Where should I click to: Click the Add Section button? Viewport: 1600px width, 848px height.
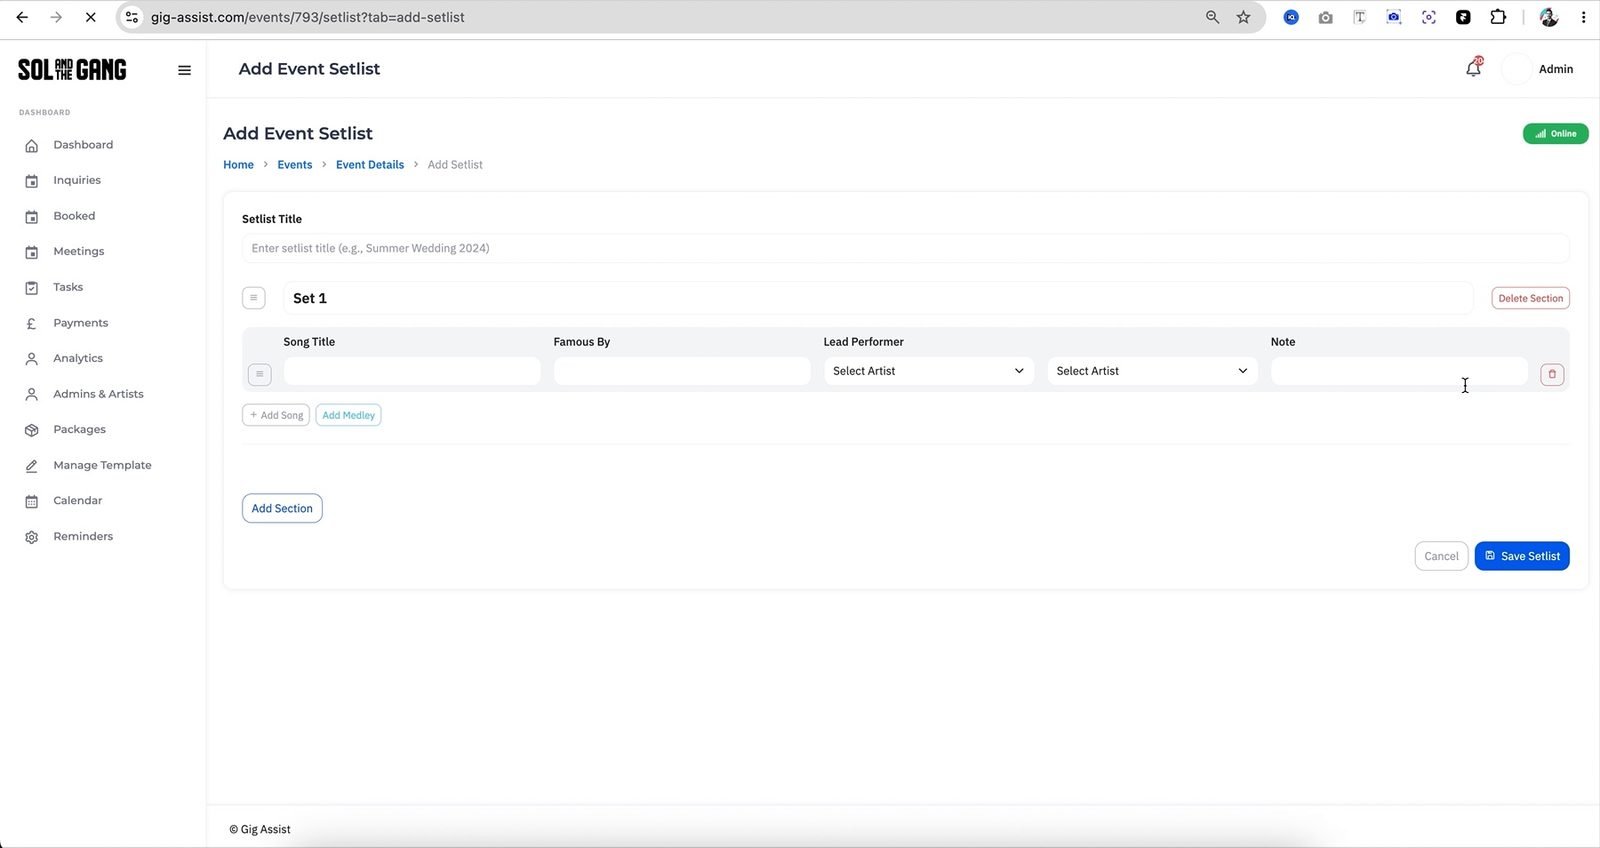click(x=282, y=508)
